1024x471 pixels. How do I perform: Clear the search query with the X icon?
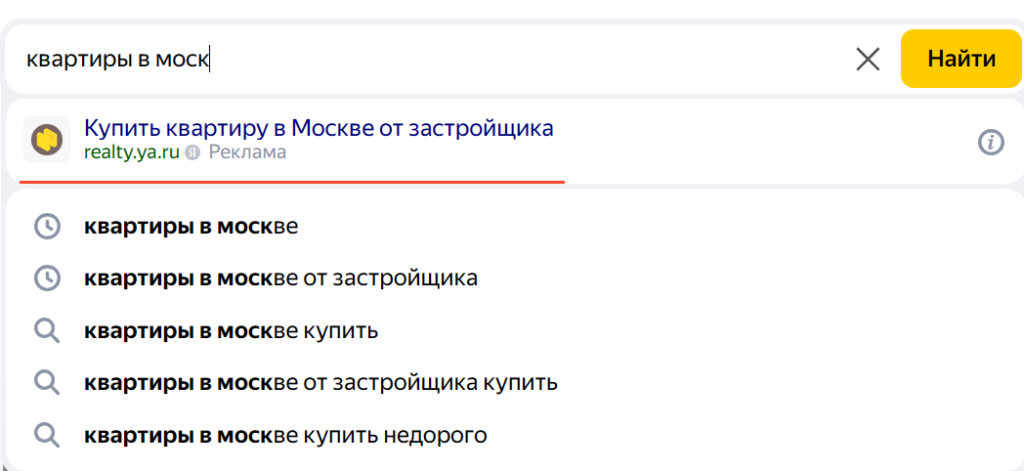(x=867, y=59)
